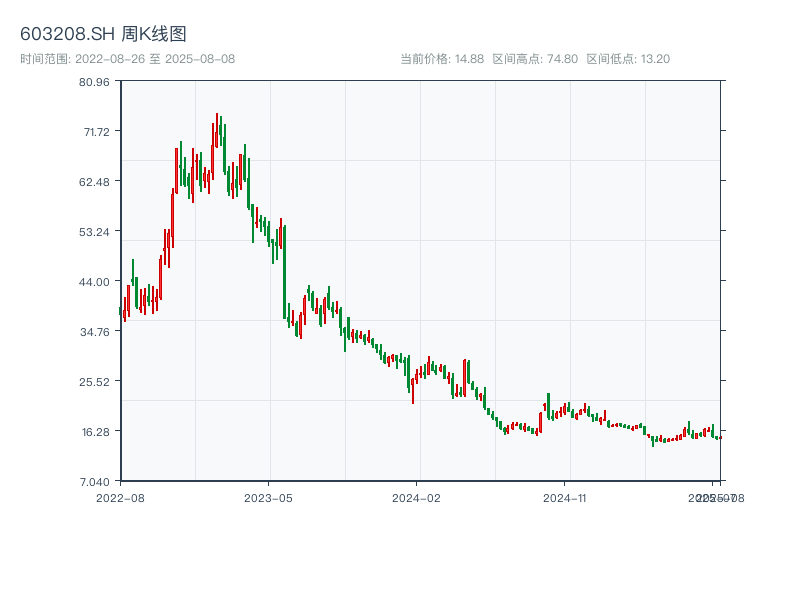Click the 区间低点 13.20 label

point(628,59)
